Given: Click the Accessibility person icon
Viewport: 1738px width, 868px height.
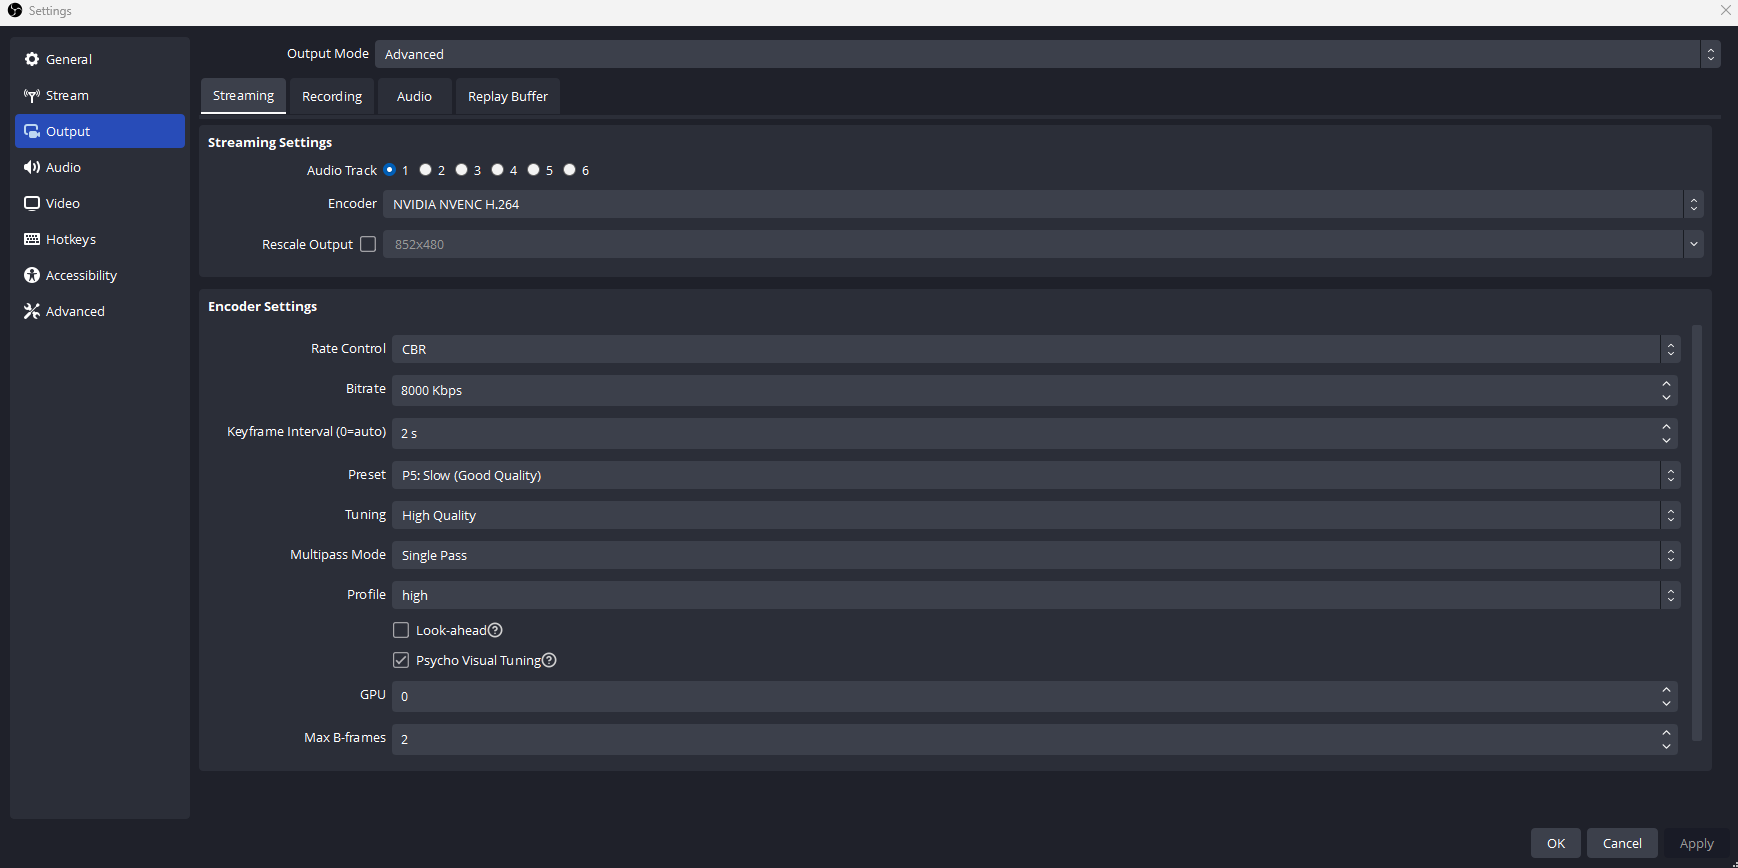Looking at the screenshot, I should (x=32, y=275).
